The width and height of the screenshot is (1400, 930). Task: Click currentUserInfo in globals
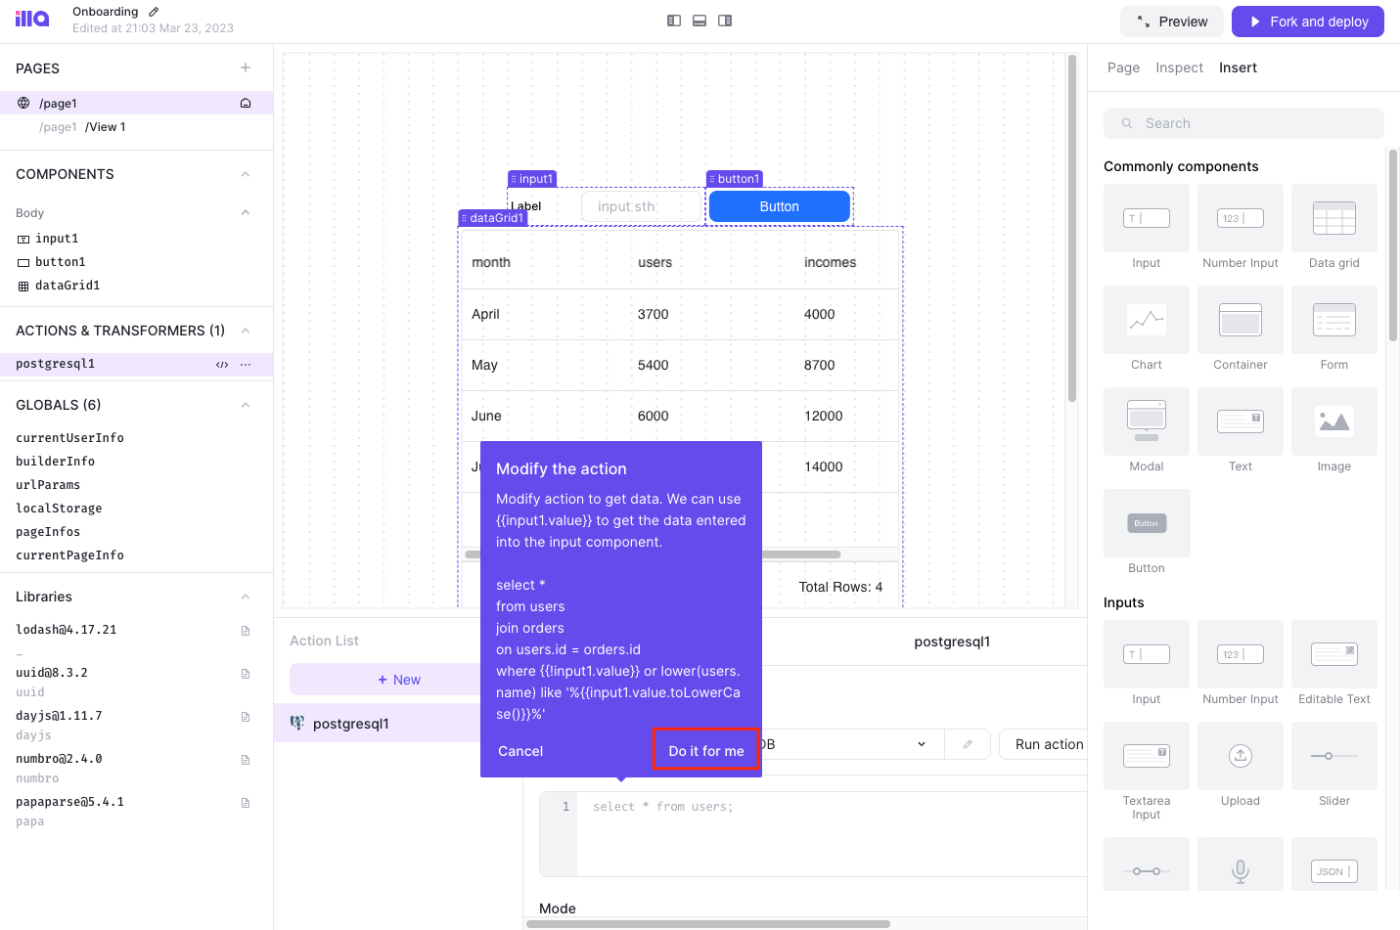70,438
